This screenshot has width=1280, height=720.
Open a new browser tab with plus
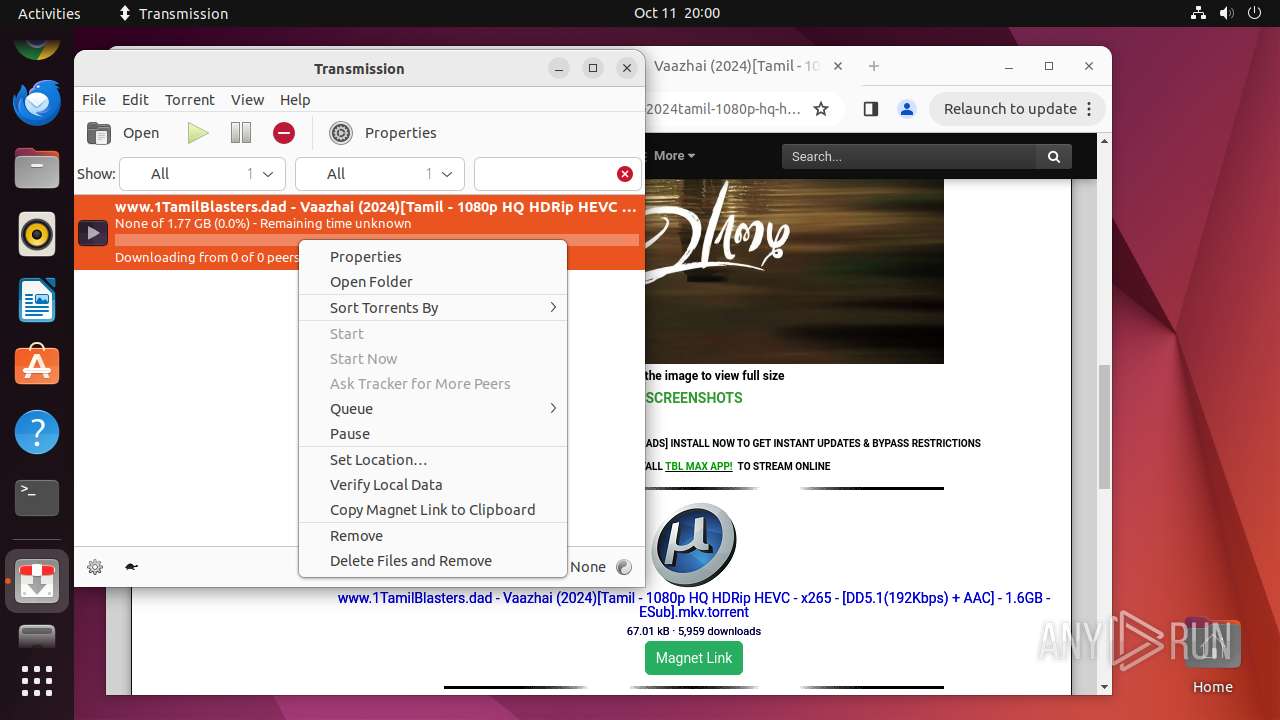(x=874, y=66)
